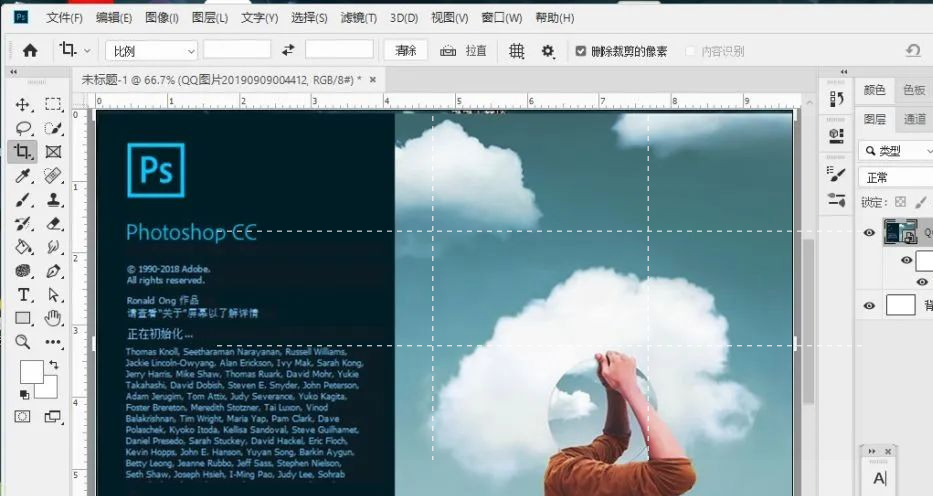Image resolution: width=933 pixels, height=496 pixels.
Task: Expand the layer filter 类型 dropdown
Action: coord(896,151)
